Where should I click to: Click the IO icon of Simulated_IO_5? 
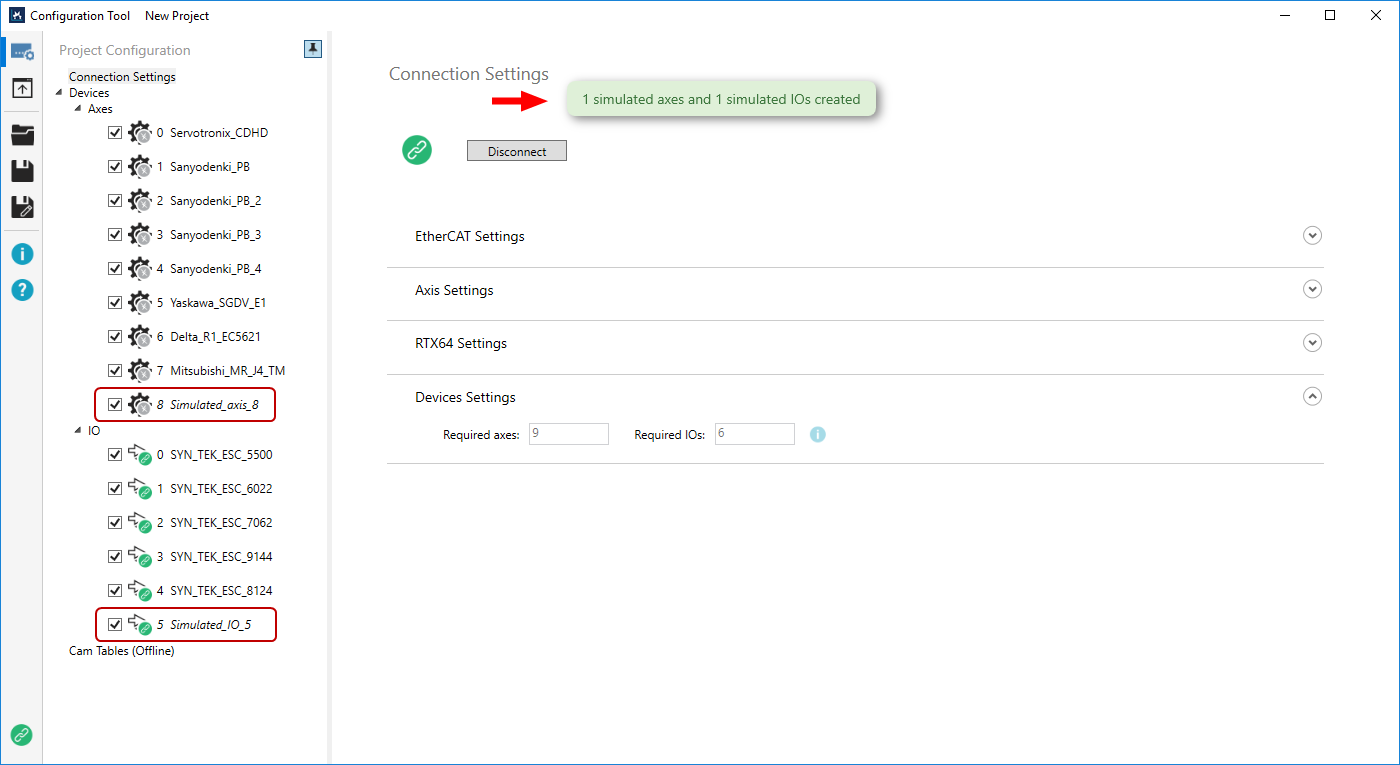(x=140, y=625)
